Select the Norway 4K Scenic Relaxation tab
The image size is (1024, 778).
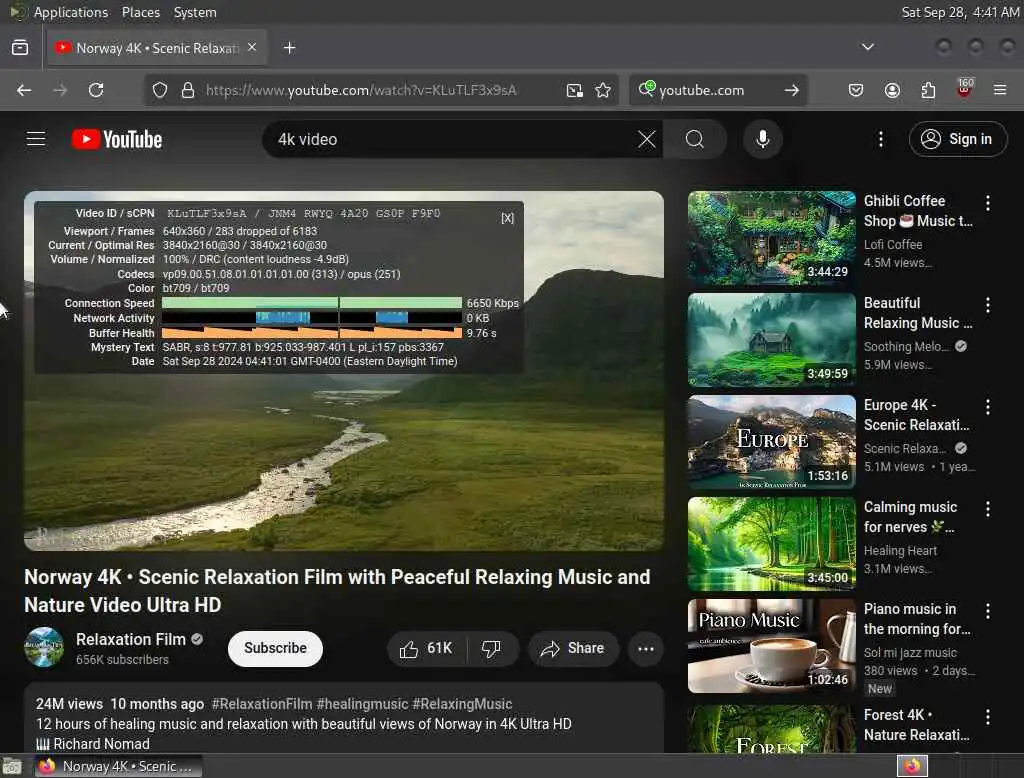point(157,48)
